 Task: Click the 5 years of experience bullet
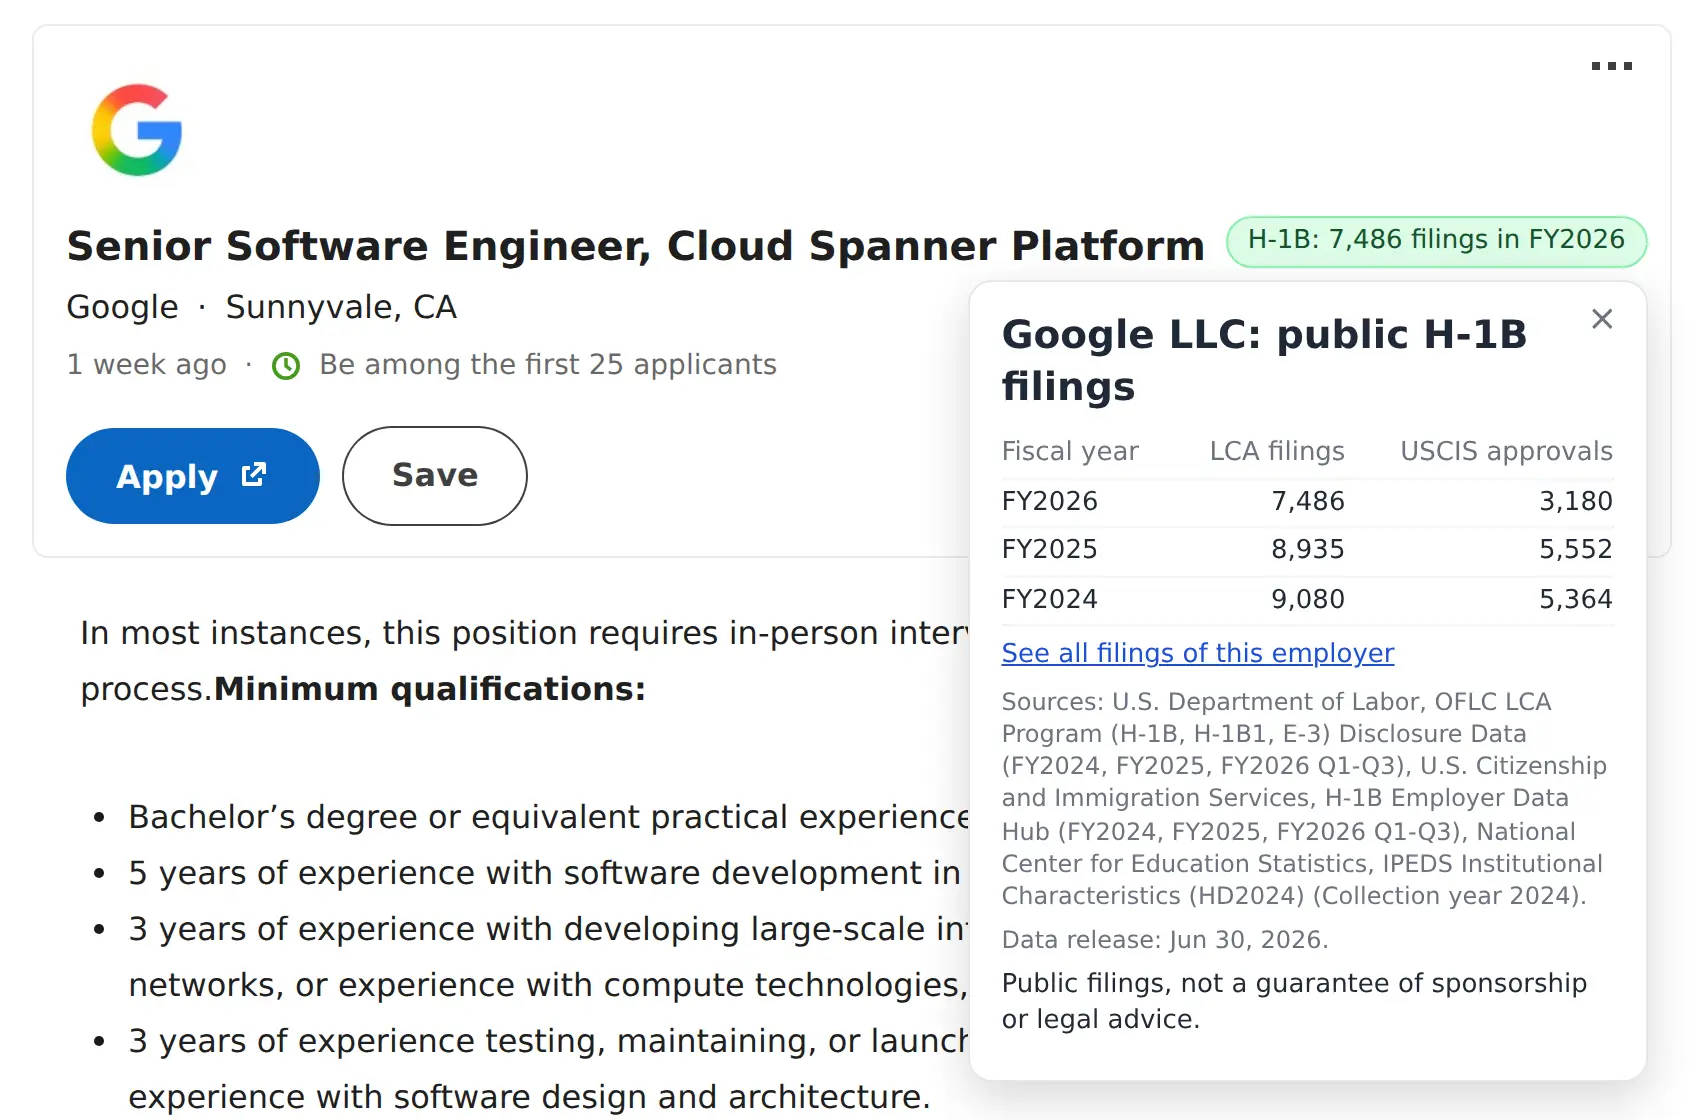pos(544,873)
